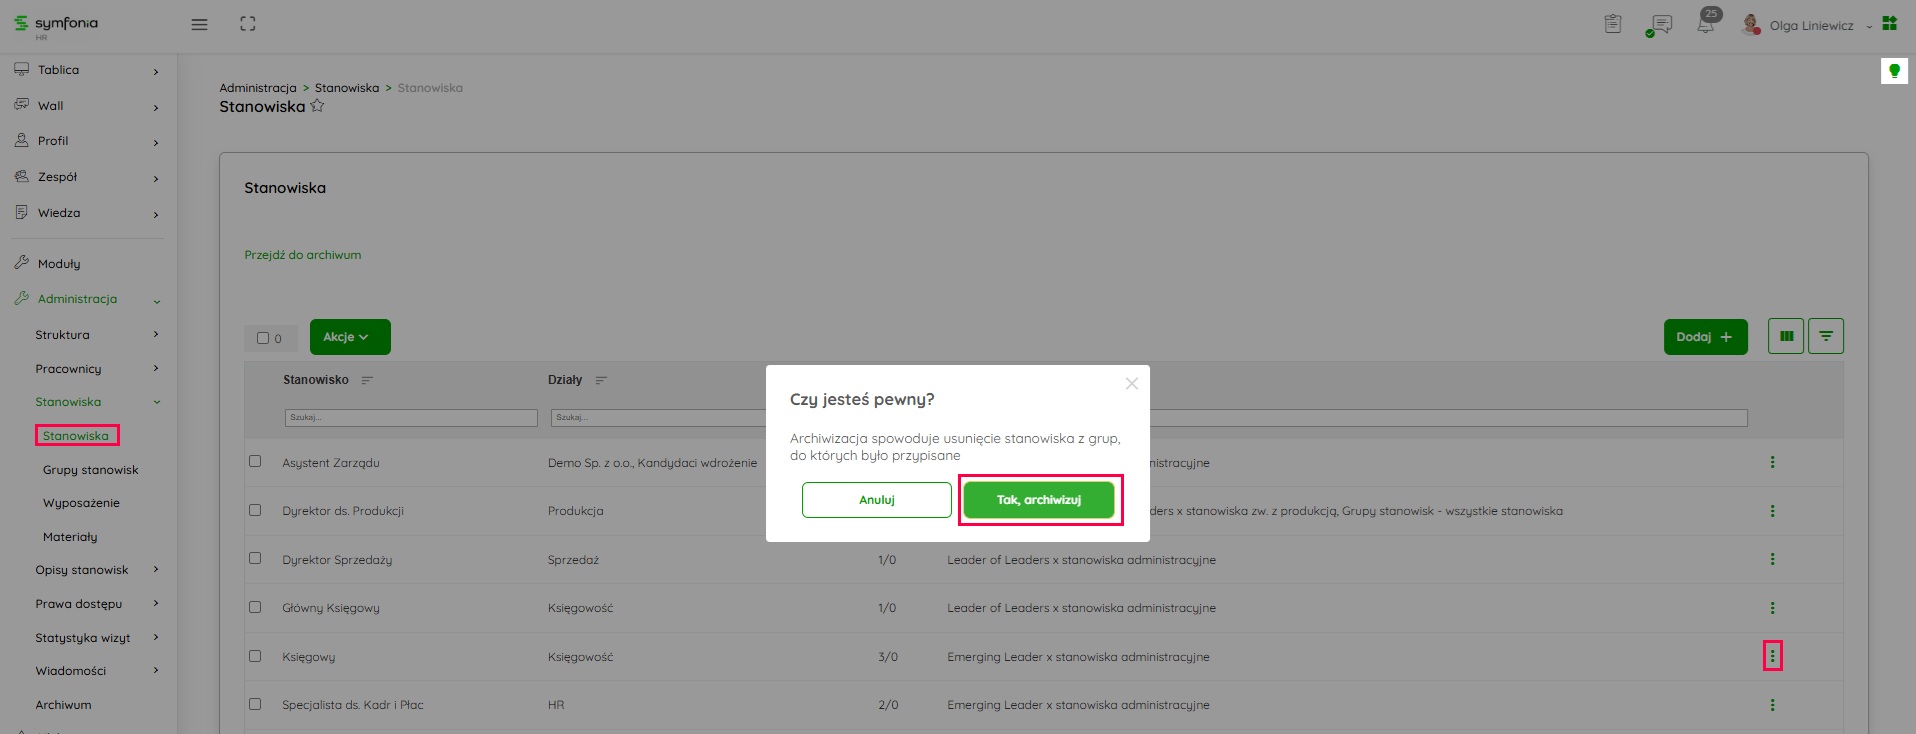Toggle fullscreen mode icon

coord(248,24)
